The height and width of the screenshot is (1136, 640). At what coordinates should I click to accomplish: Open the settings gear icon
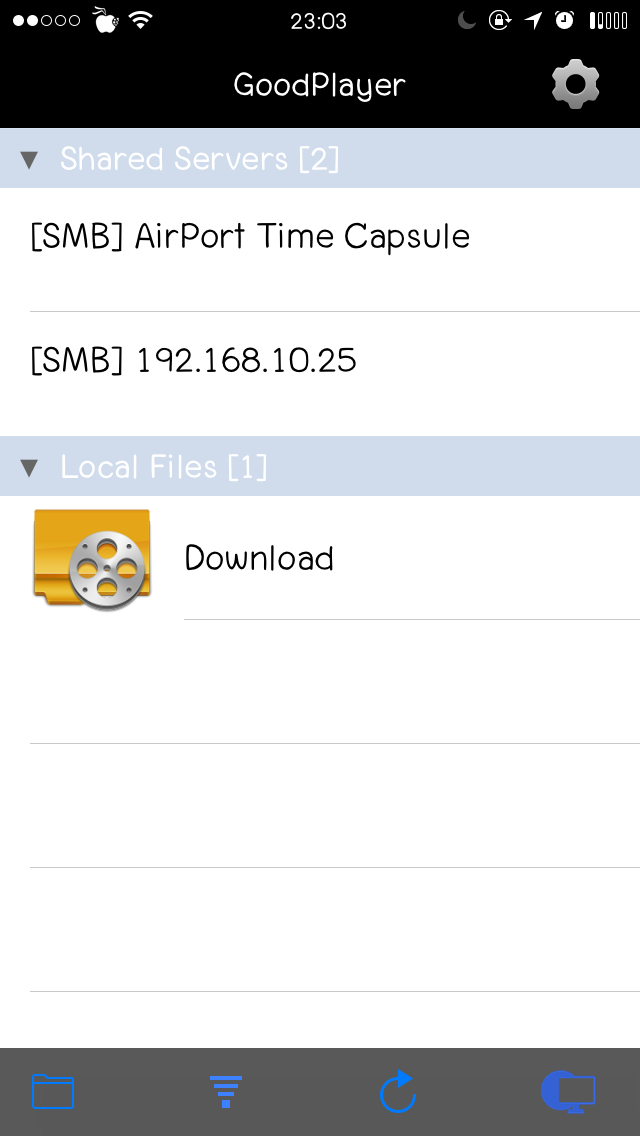click(x=575, y=85)
